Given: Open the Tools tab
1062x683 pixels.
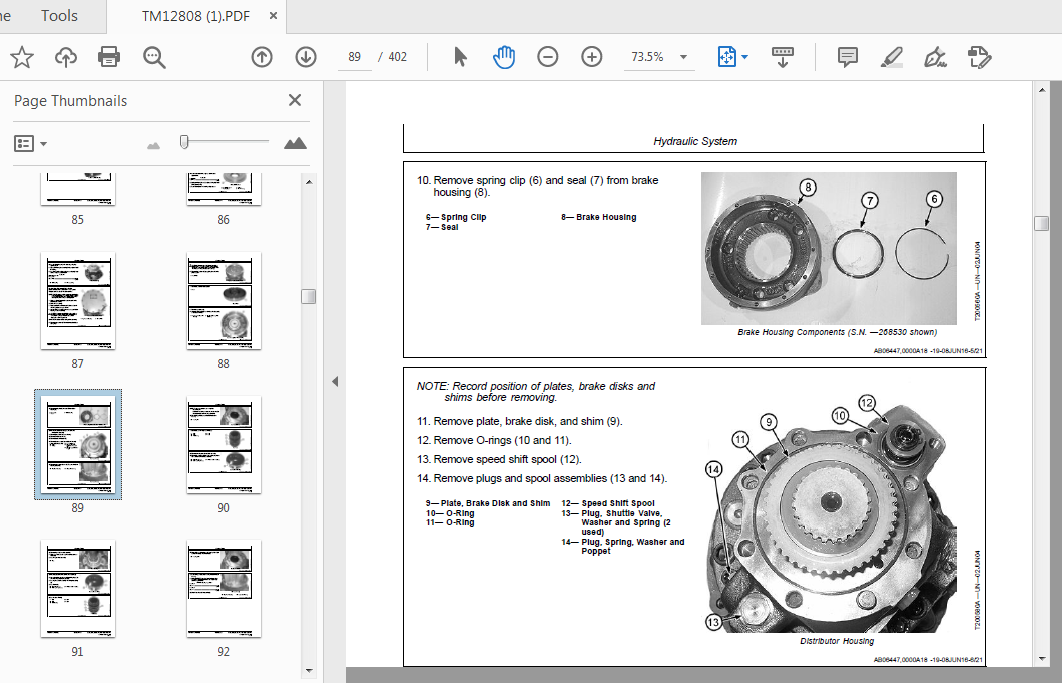Looking at the screenshot, I should pyautogui.click(x=59, y=16).
